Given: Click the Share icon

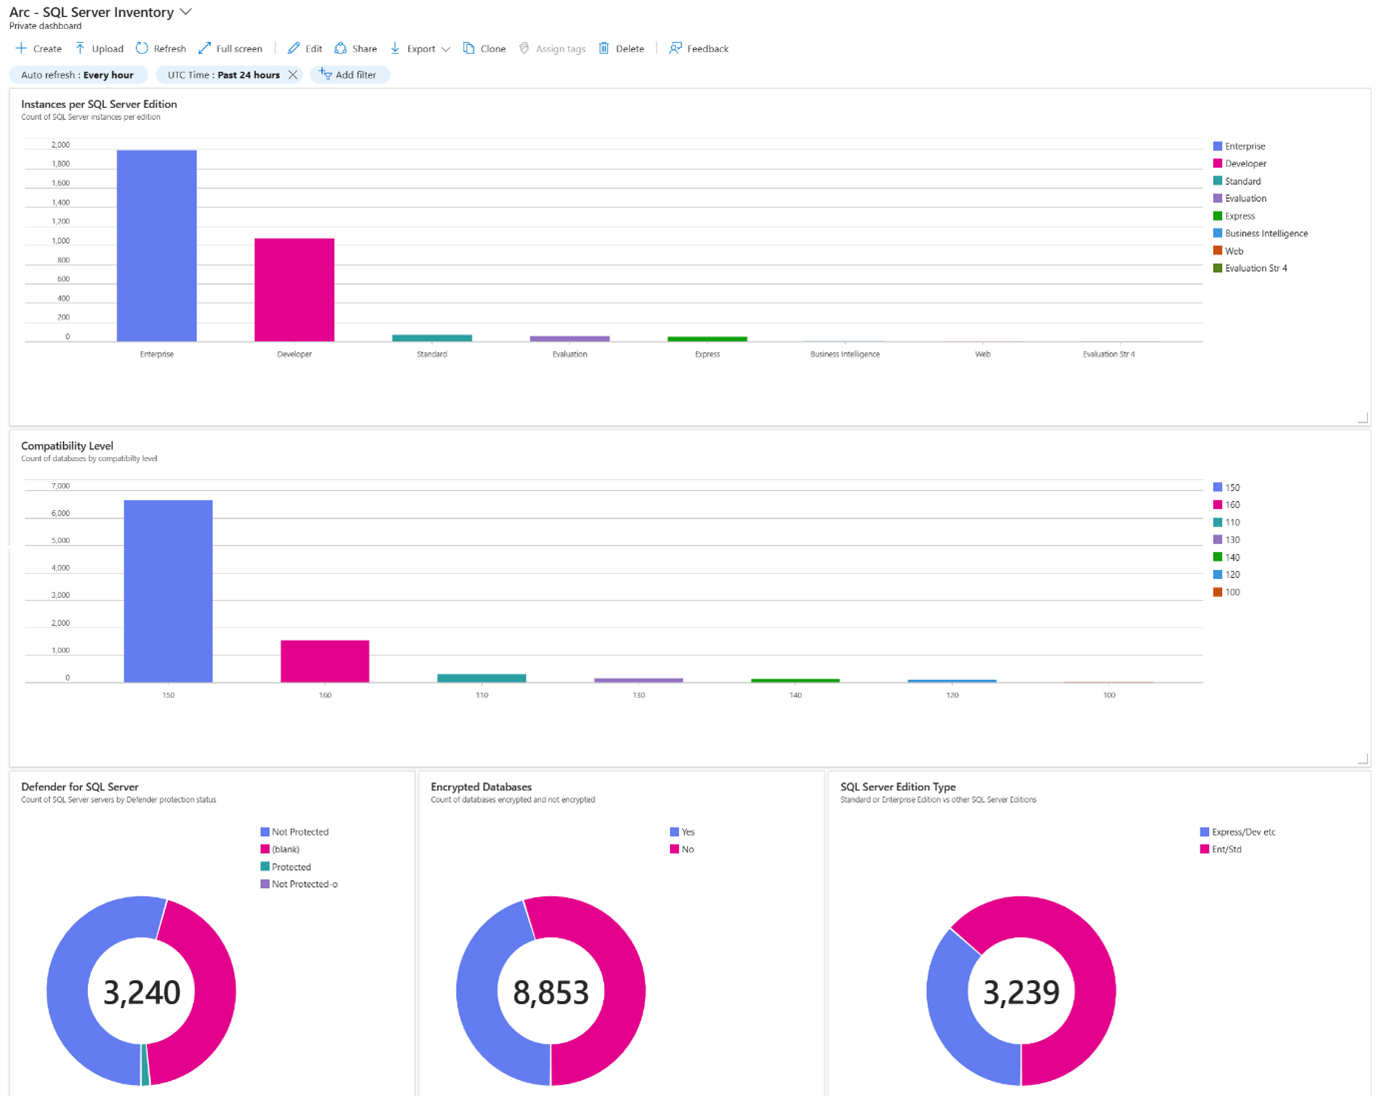Looking at the screenshot, I should [341, 48].
